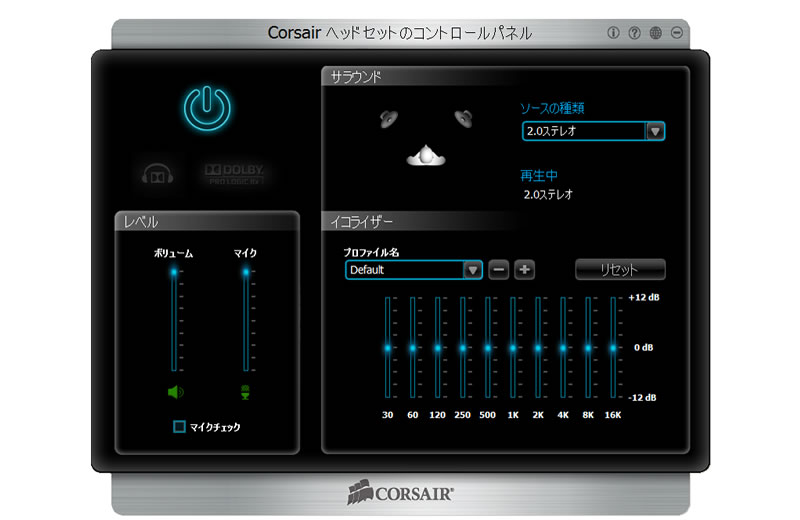Click the 2.0ステレオ text under 再生中
The width and height of the screenshot is (800, 520).
pos(548,194)
